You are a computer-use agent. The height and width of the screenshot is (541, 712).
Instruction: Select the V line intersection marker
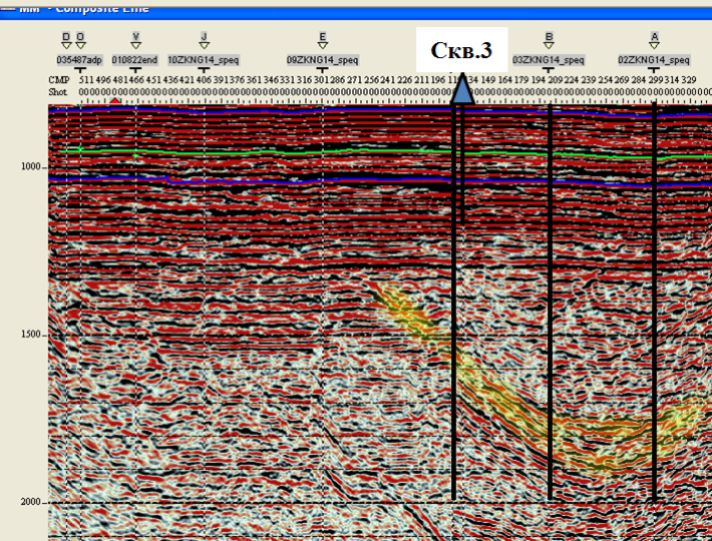point(136,45)
